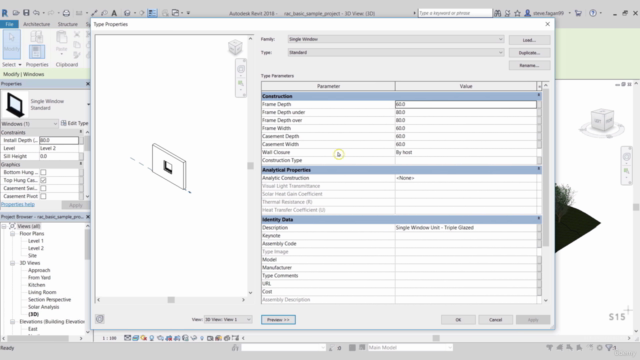
Task: Click the Properties ribbon icon
Action: (37, 52)
